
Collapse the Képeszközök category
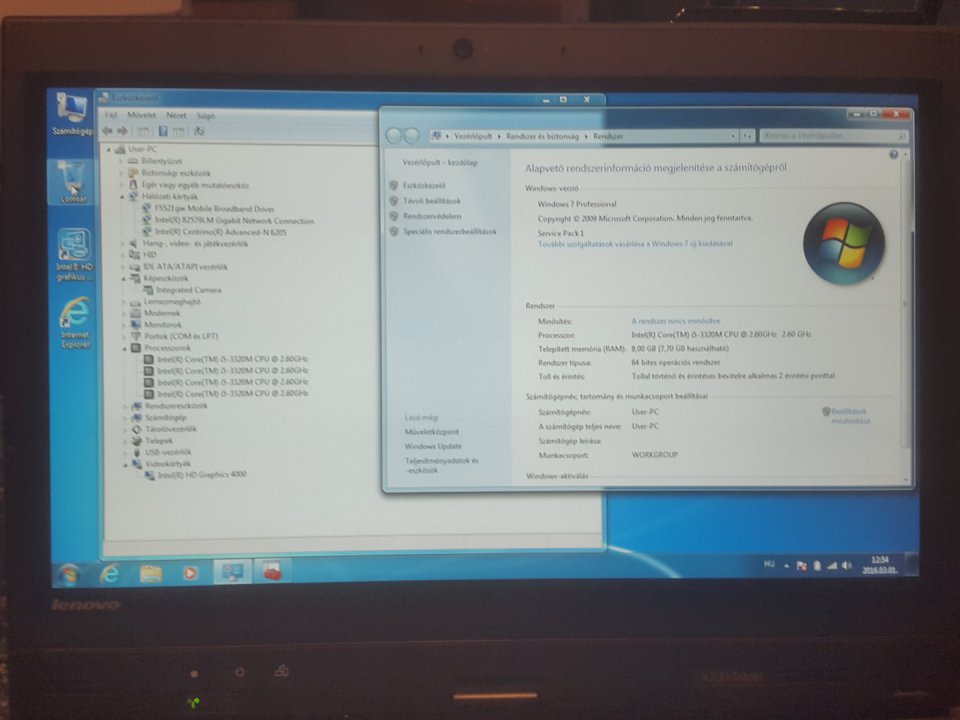coord(124,279)
